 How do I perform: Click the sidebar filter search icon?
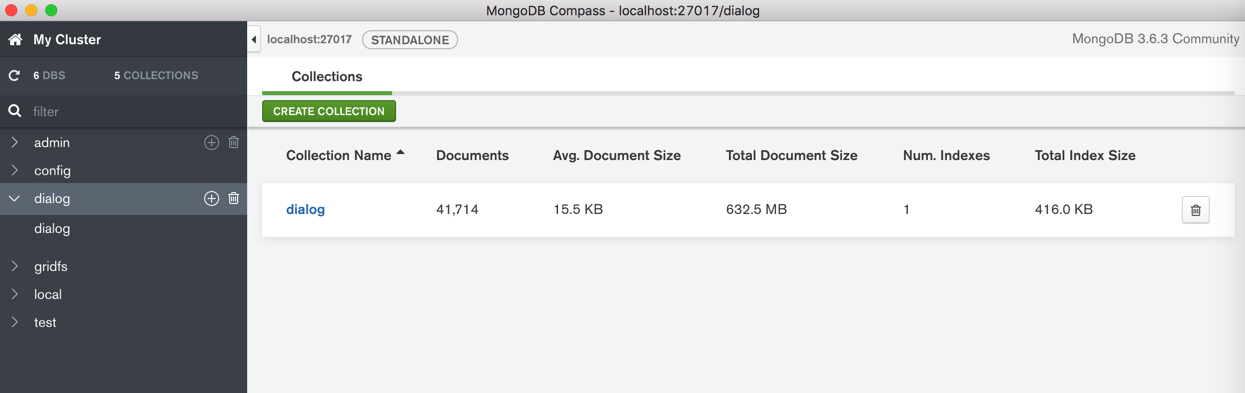(x=15, y=111)
